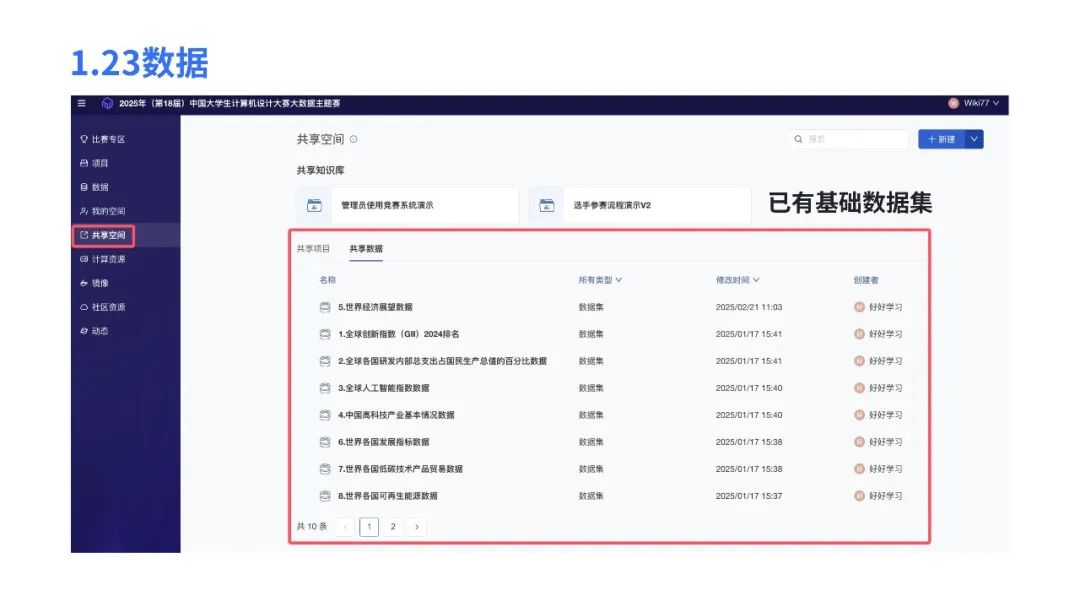Open dataset 6.世界各国发展指标数据
1080x607 pixels.
[384, 442]
